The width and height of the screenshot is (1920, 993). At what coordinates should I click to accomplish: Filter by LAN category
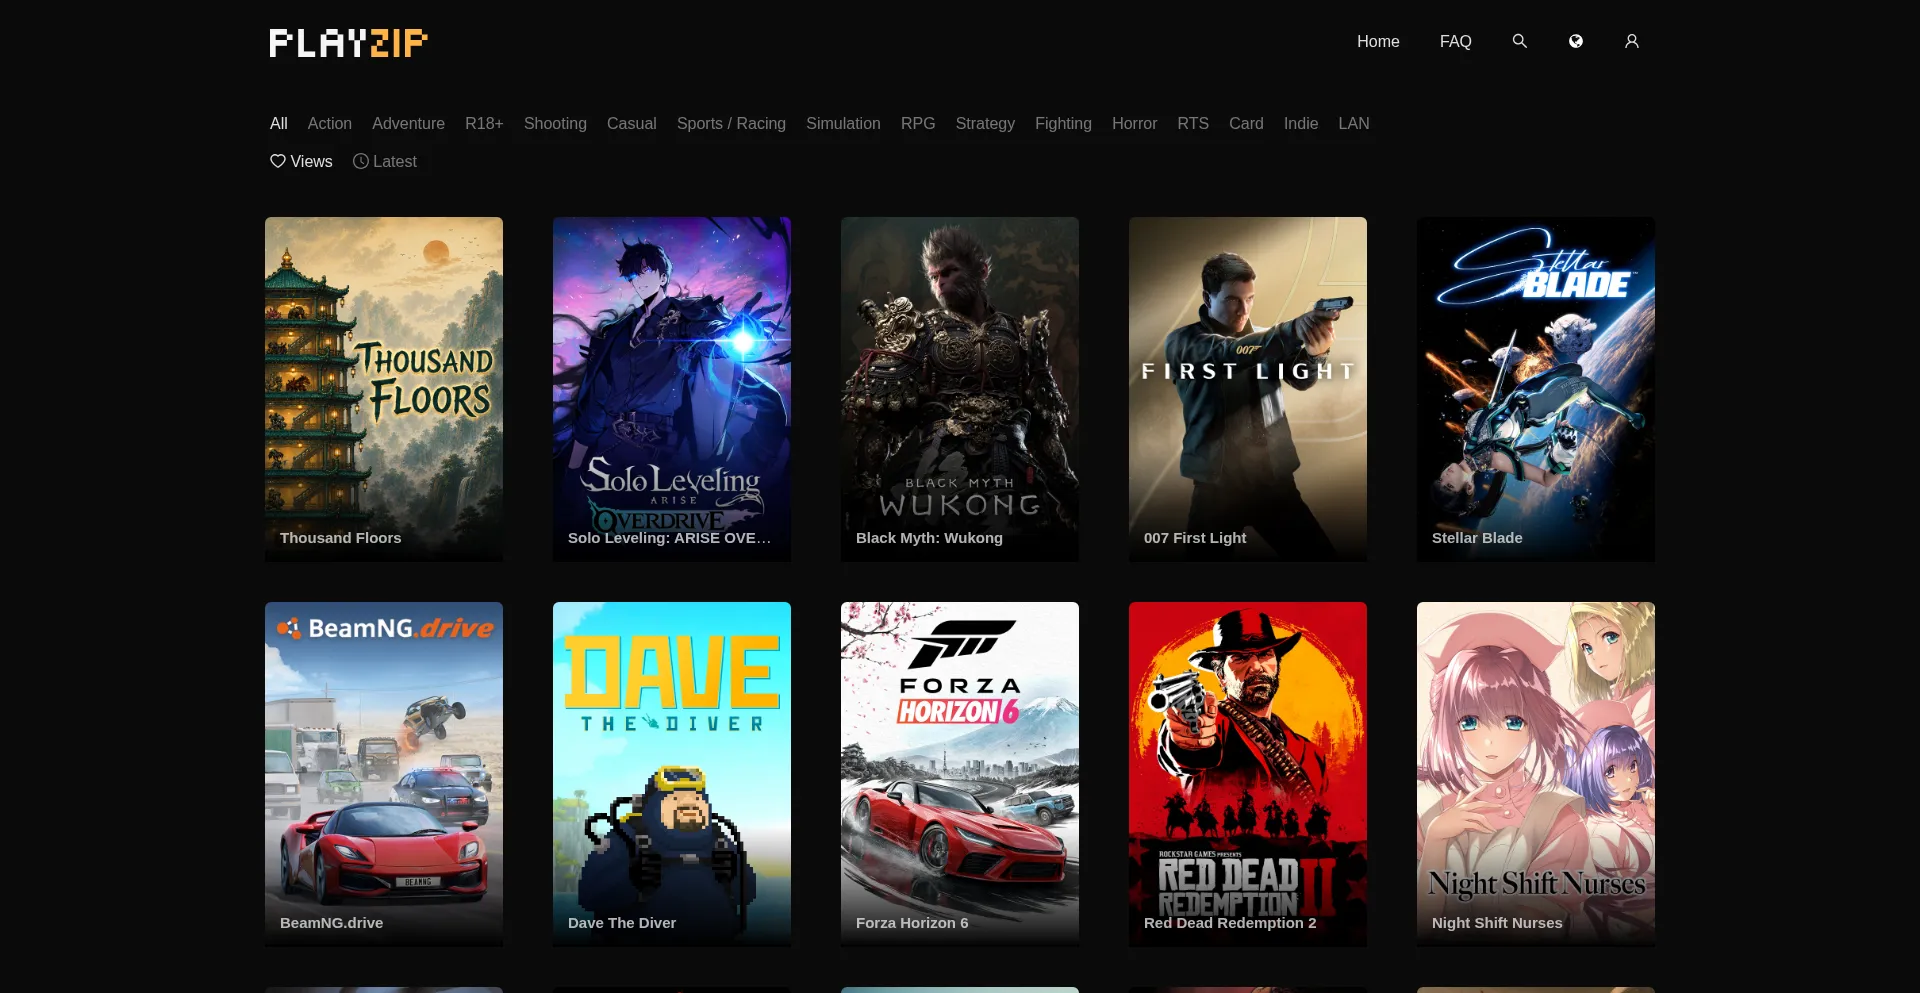pos(1354,123)
